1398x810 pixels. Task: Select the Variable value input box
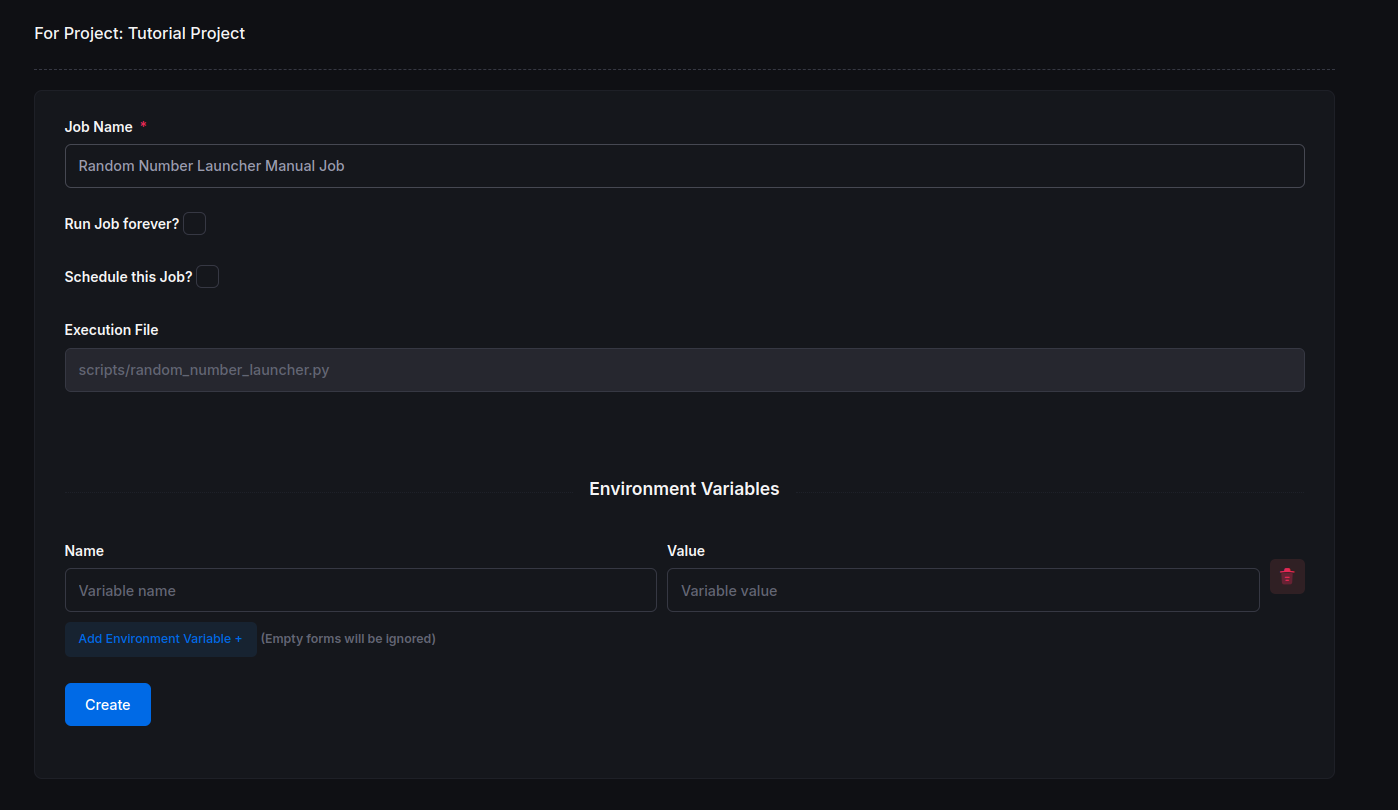[962, 591]
